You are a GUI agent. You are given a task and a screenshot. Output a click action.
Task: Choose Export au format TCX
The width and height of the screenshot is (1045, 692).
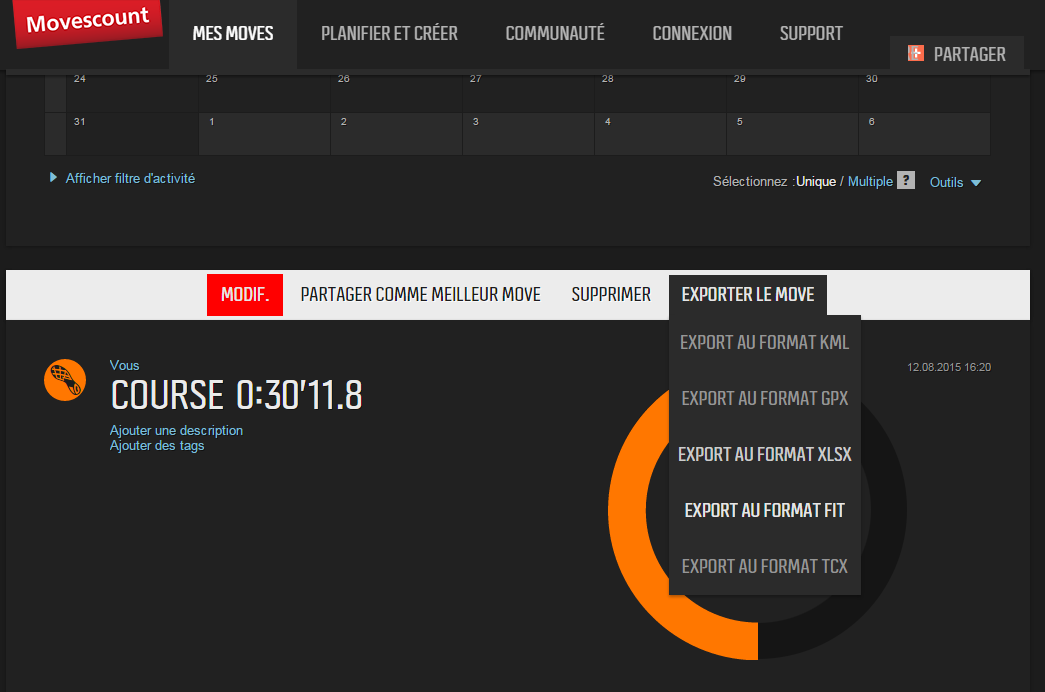click(764, 567)
